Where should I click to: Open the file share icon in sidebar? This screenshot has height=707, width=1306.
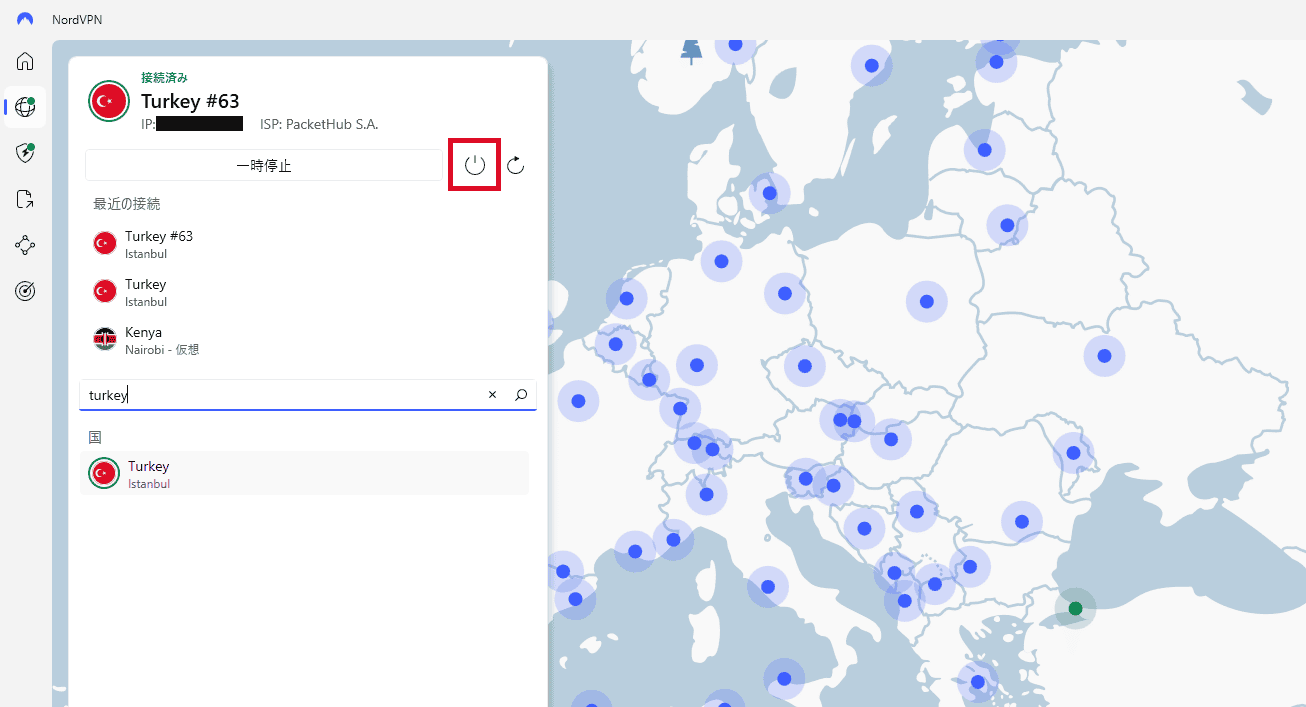[25, 199]
